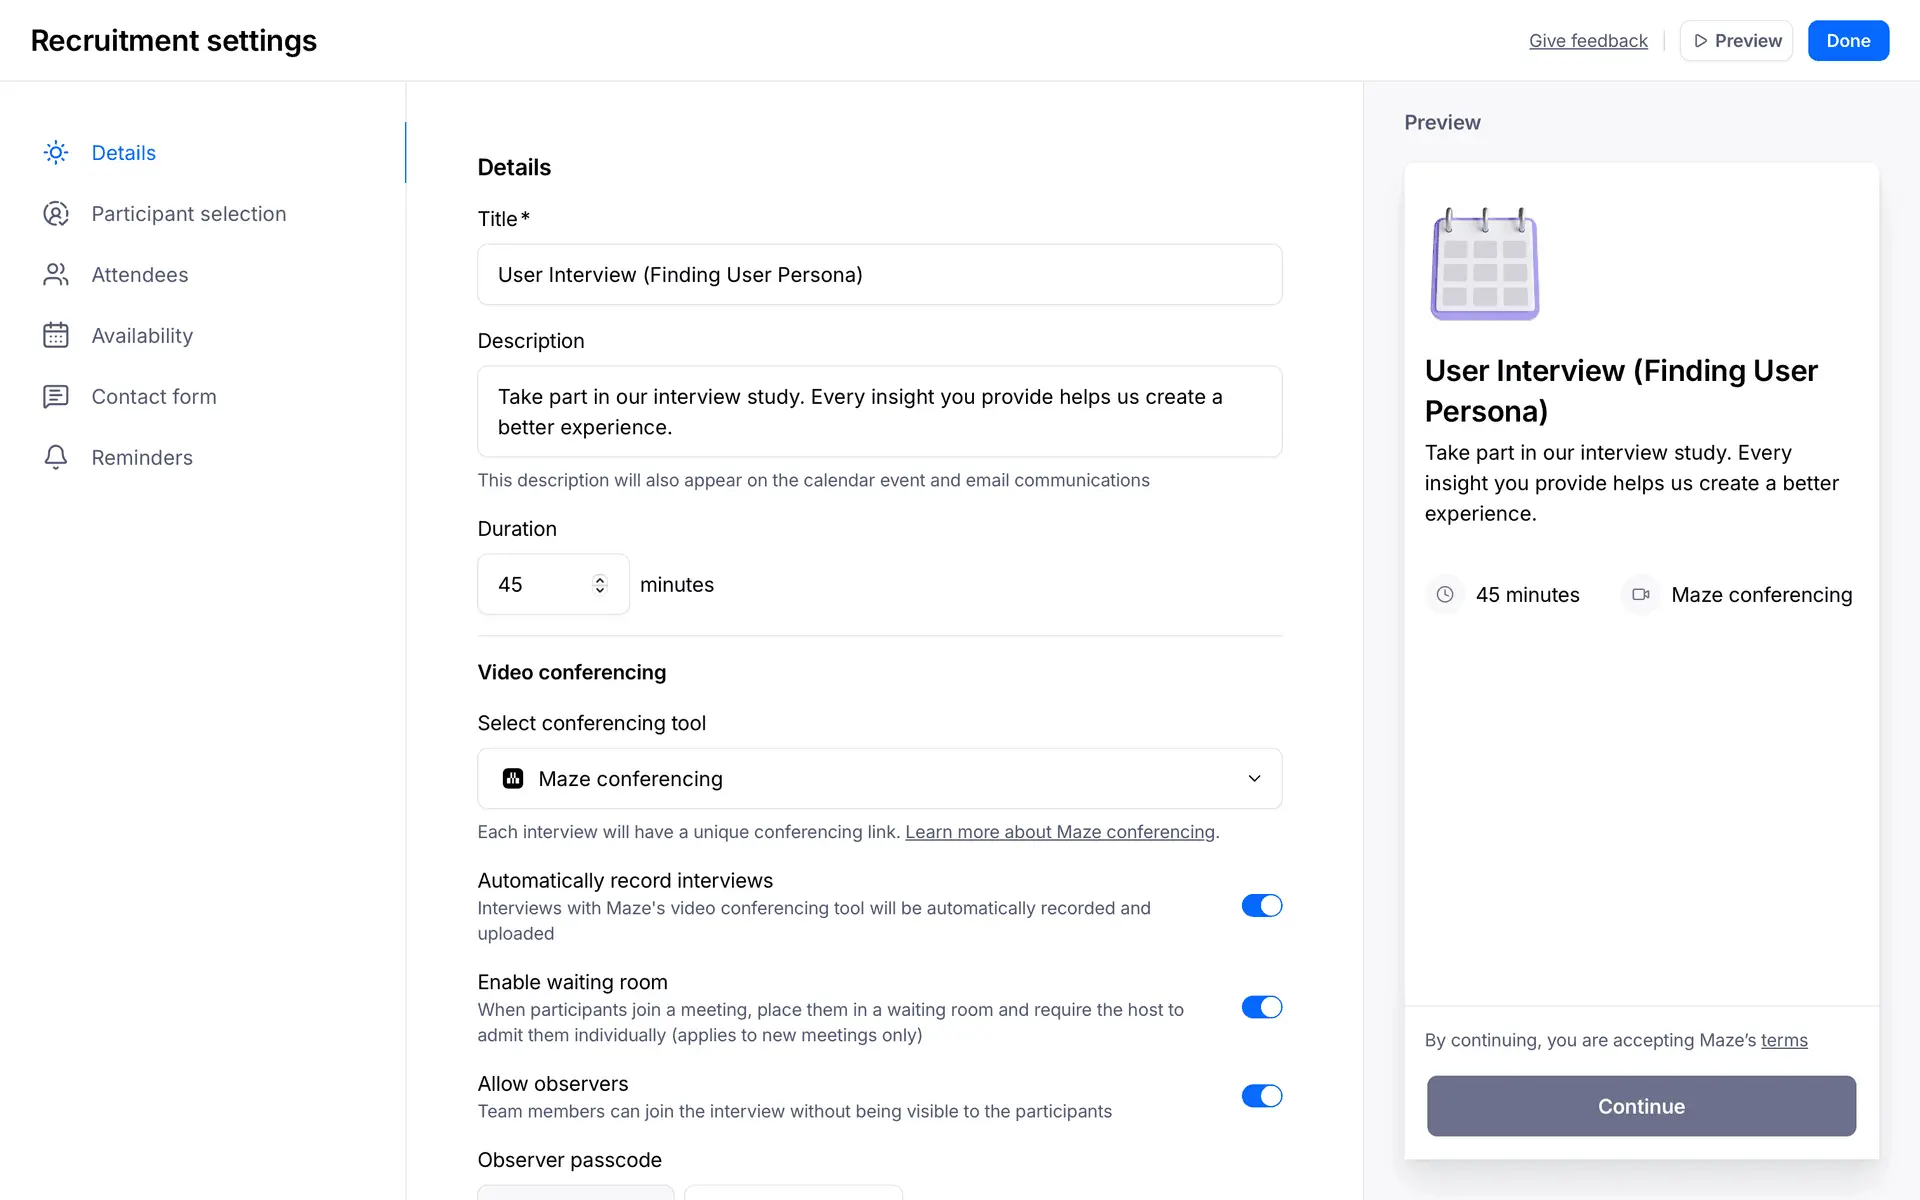Open the Participant selection section
The width and height of the screenshot is (1920, 1200).
click(x=188, y=214)
